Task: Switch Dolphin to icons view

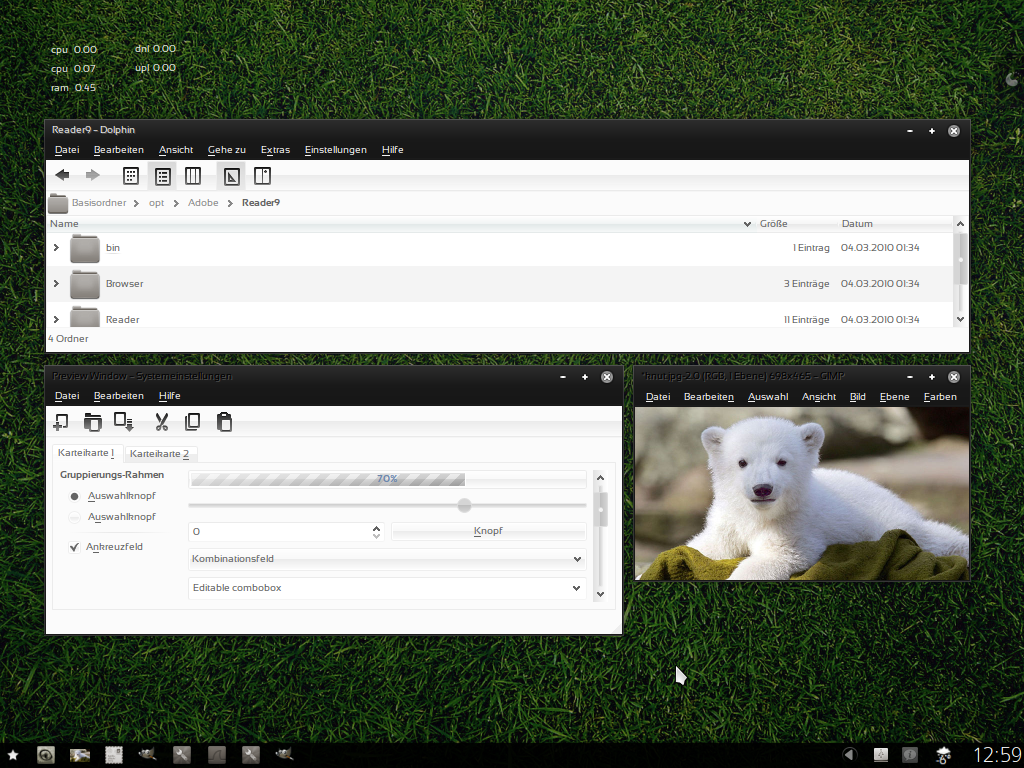Action: [131, 176]
